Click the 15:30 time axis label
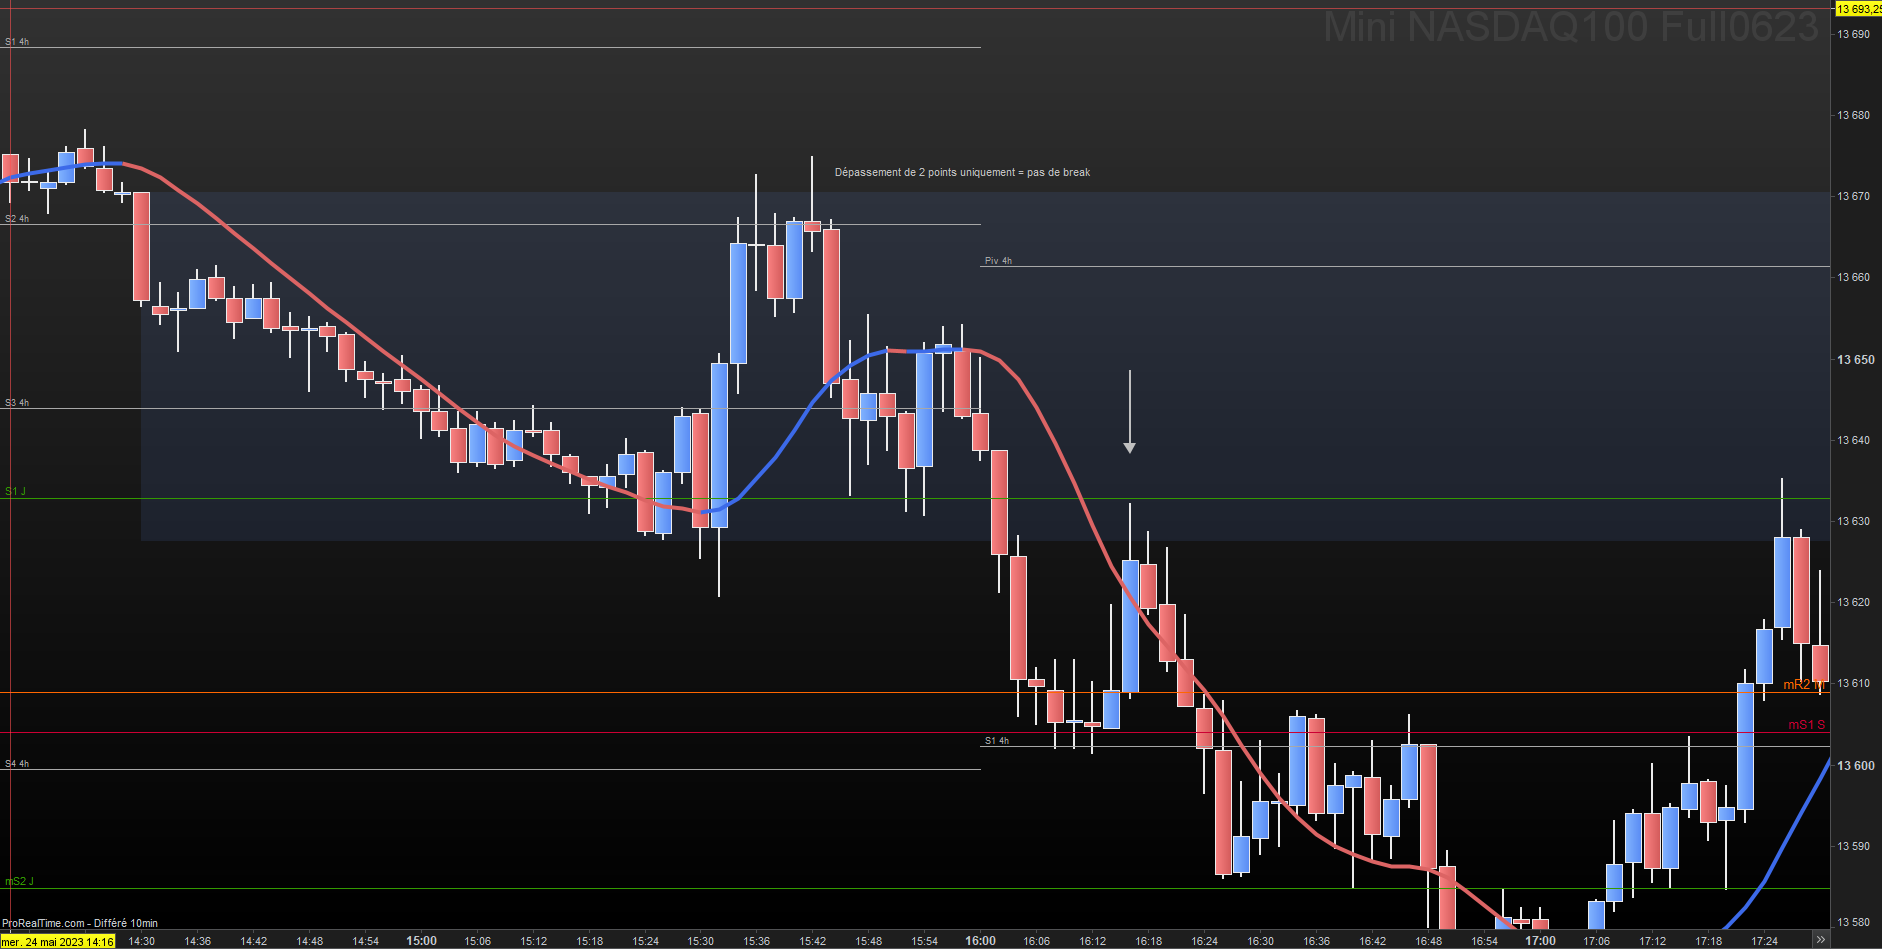 (x=701, y=941)
